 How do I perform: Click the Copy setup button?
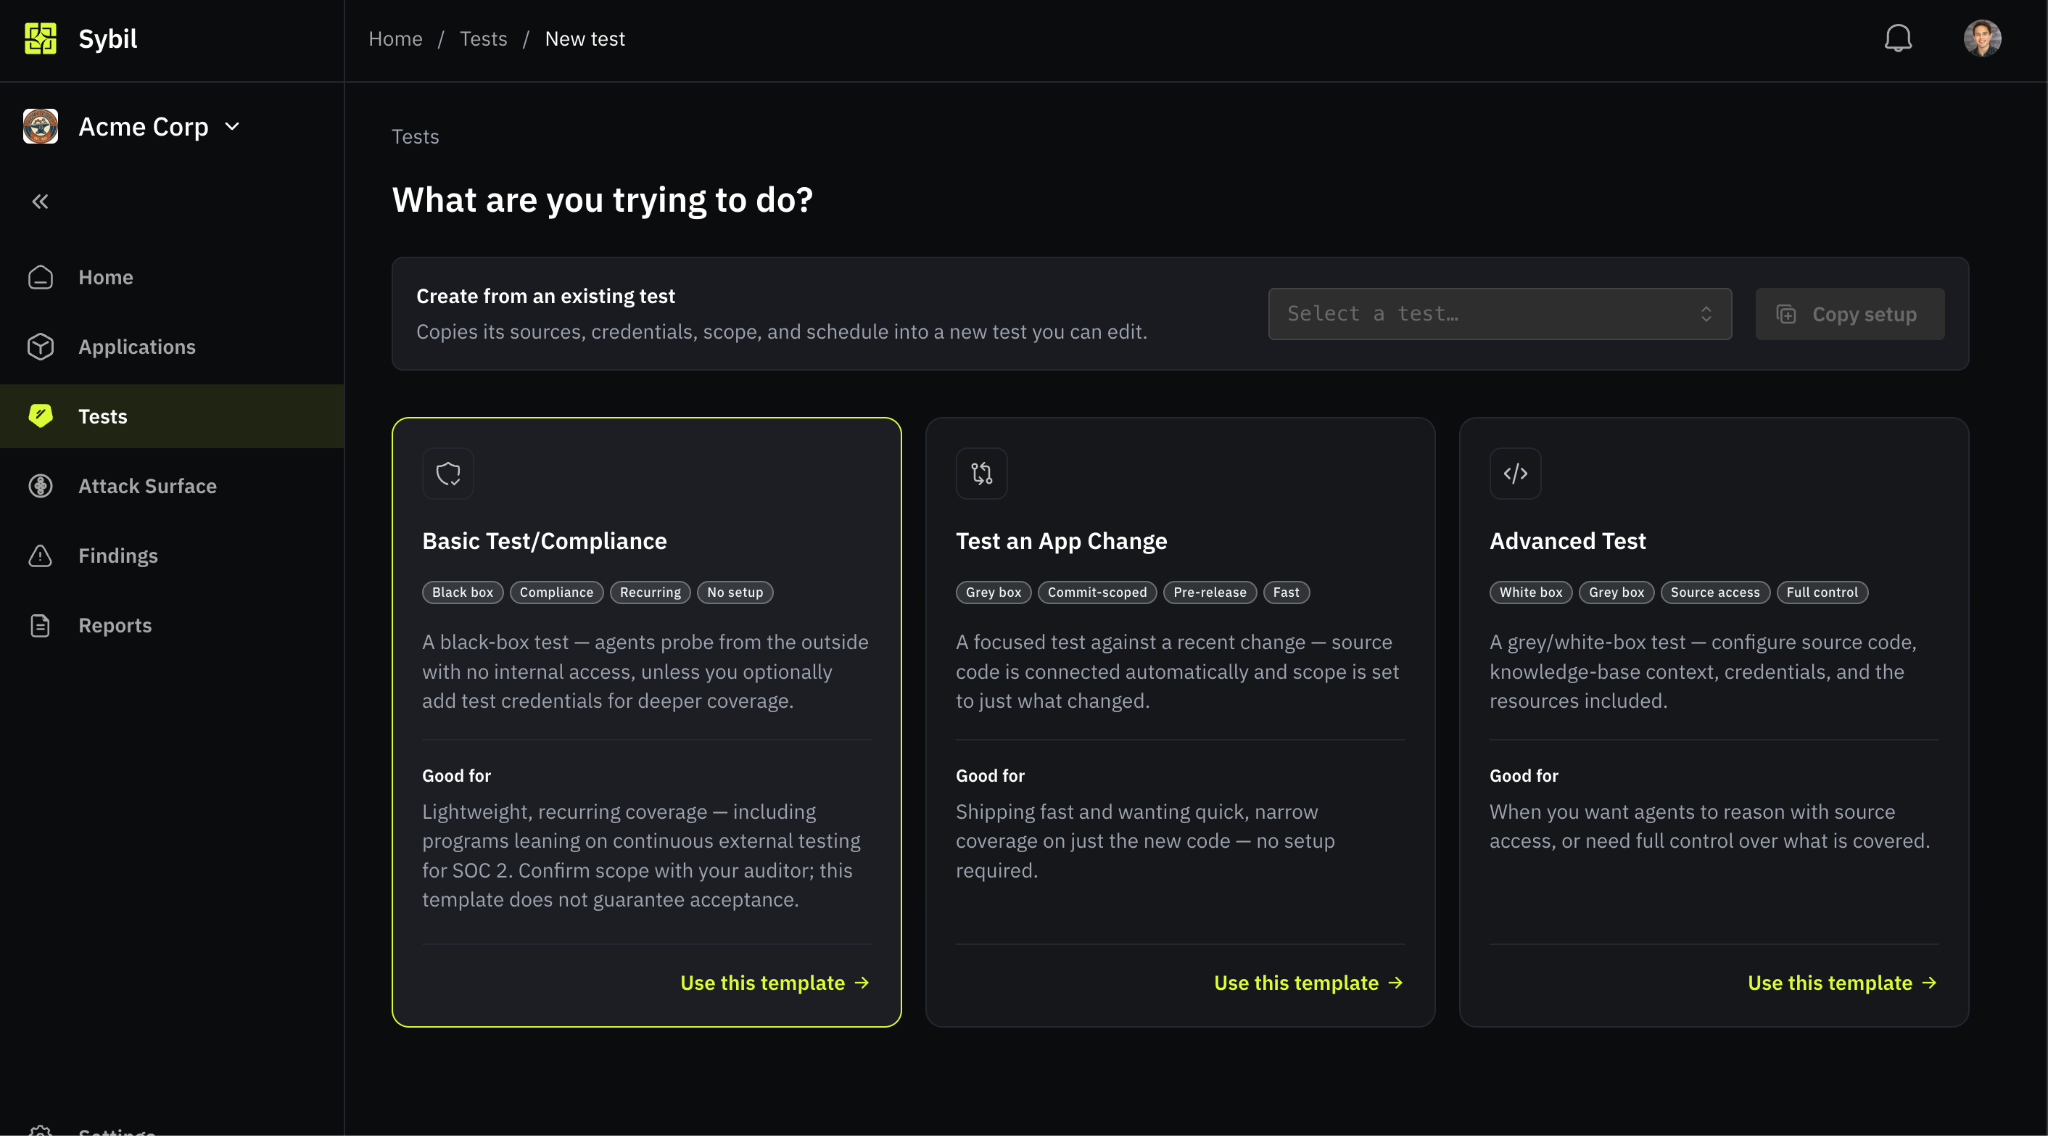click(1849, 314)
